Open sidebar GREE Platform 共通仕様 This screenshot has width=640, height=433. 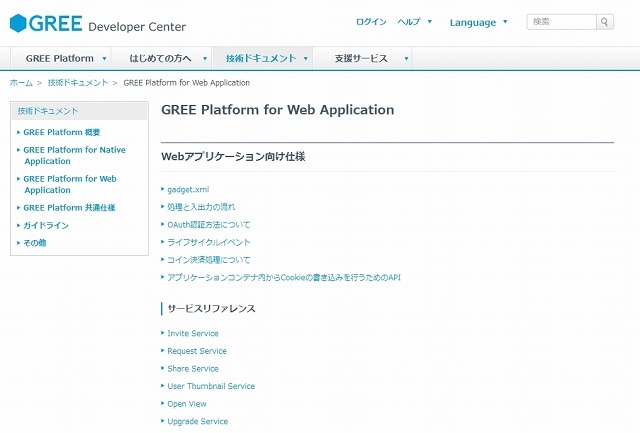point(69,208)
